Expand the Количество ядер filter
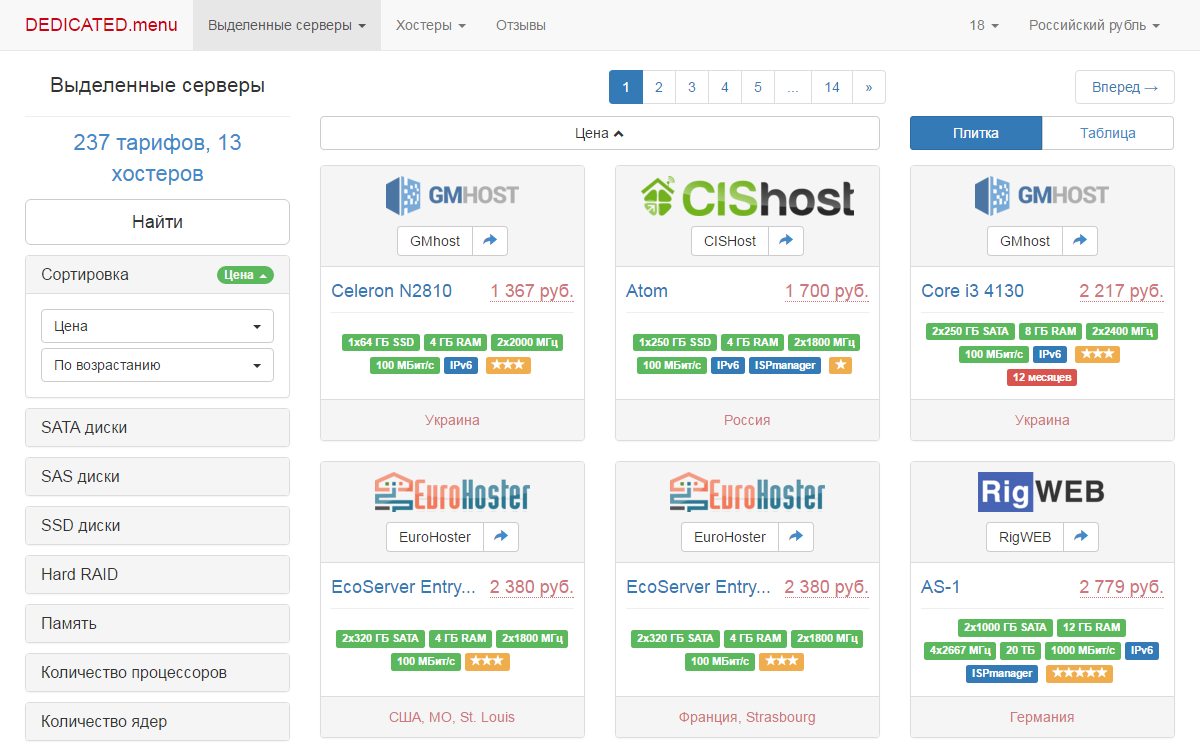 (x=157, y=722)
